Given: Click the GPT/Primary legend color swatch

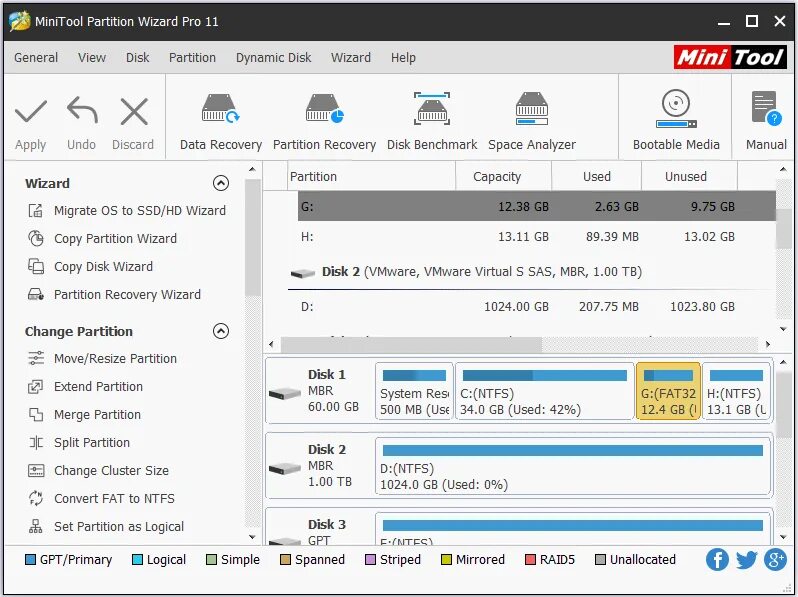Looking at the screenshot, I should click(30, 560).
